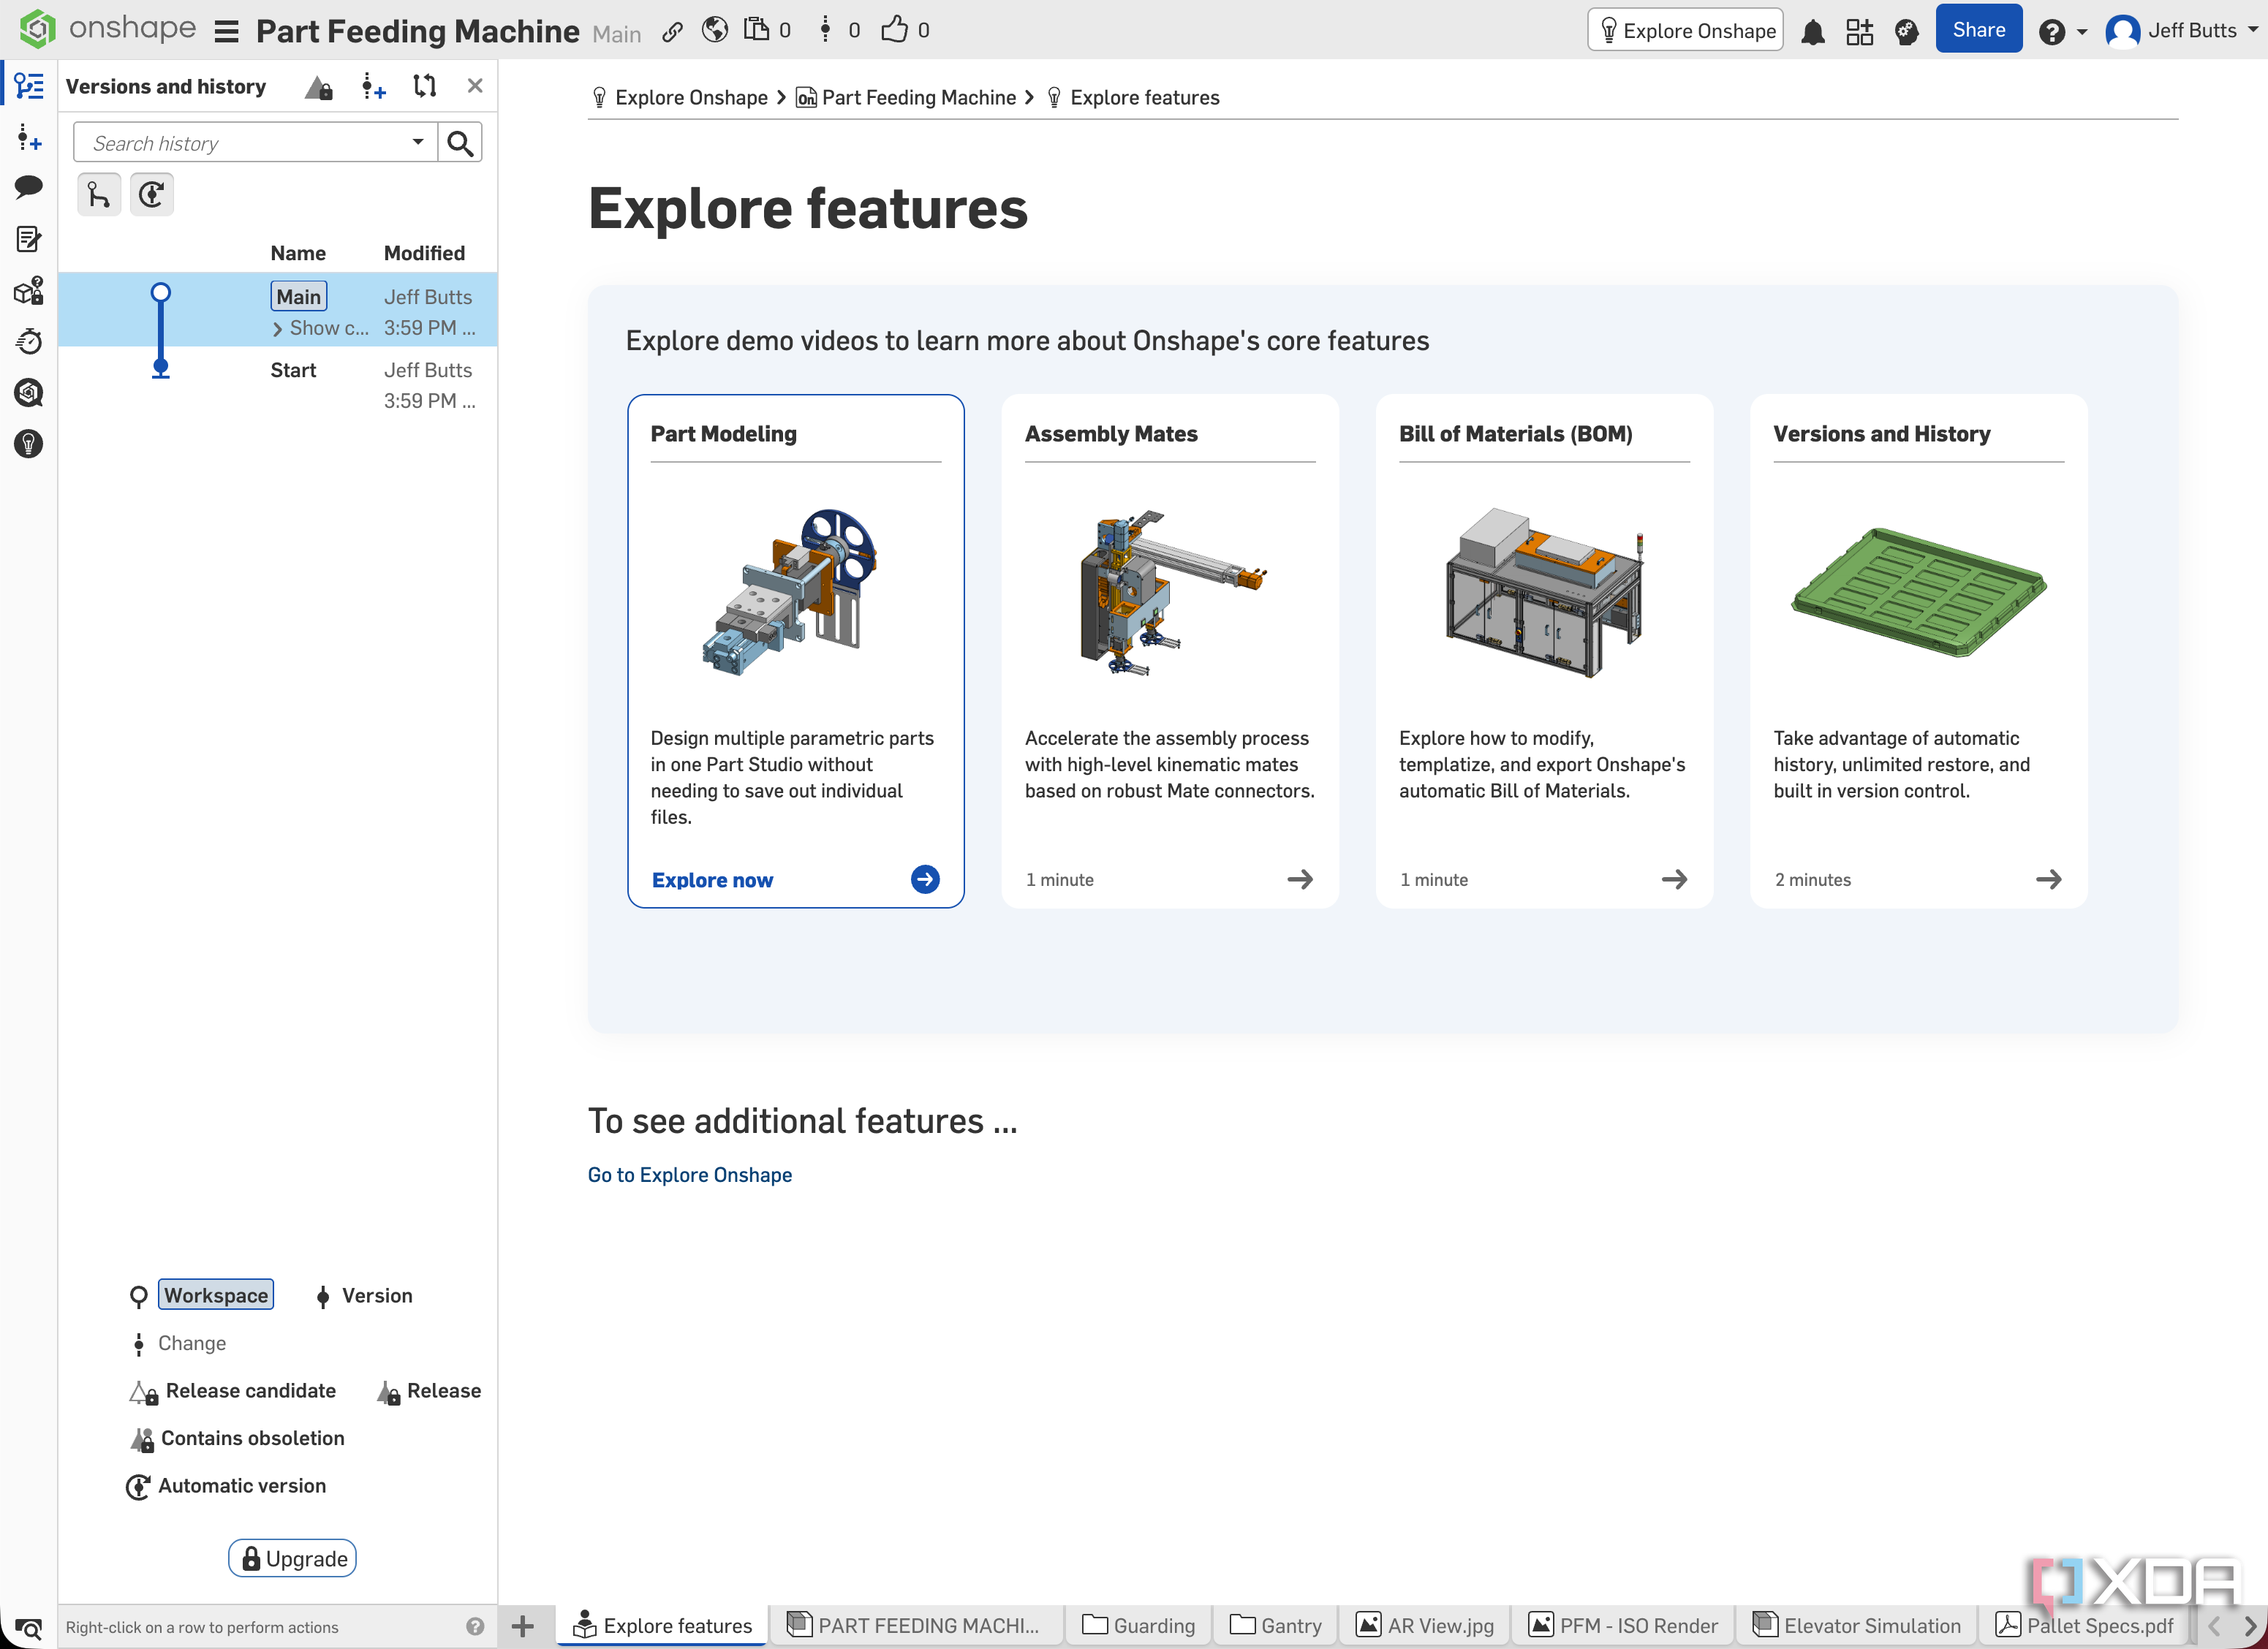Click Explore Onshape breadcrumb link
This screenshot has width=2268, height=1649.
coord(691,97)
